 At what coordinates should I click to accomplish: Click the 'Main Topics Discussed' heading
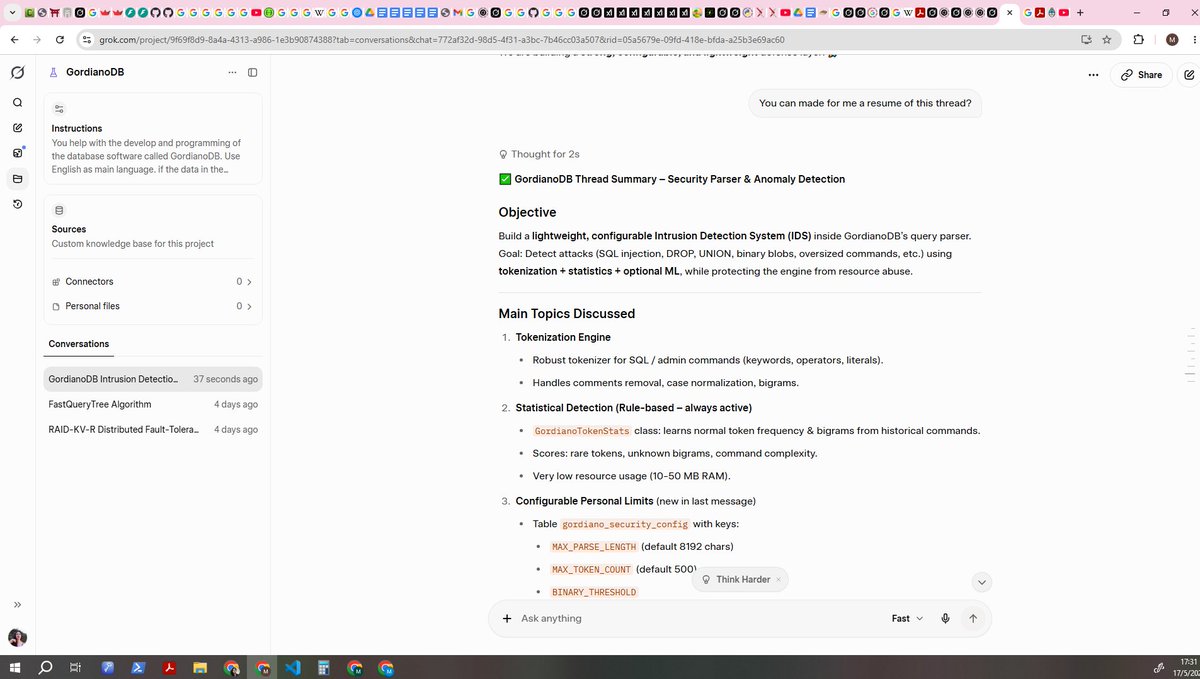(566, 314)
